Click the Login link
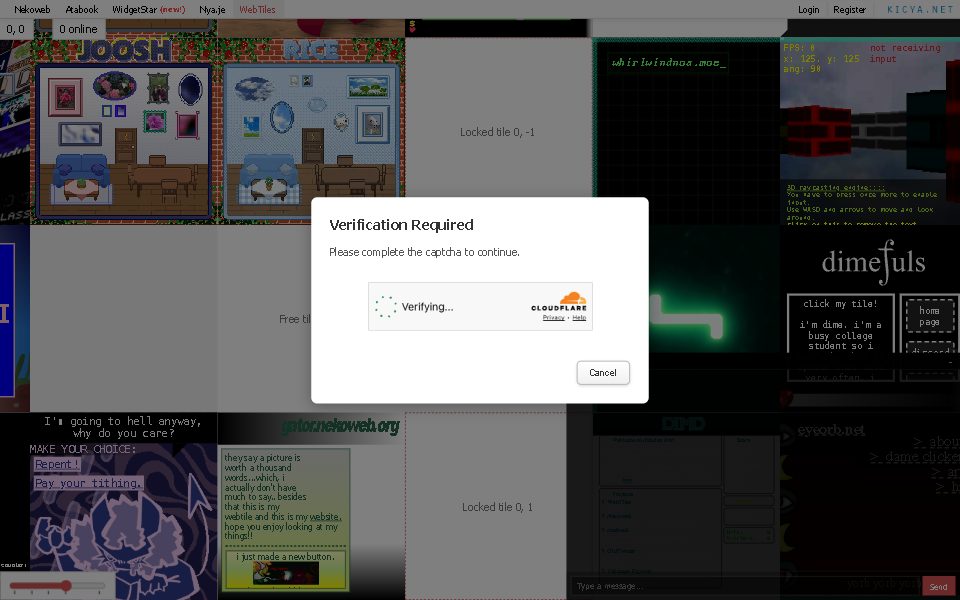Viewport: 960px width, 600px height. pyautogui.click(x=808, y=9)
